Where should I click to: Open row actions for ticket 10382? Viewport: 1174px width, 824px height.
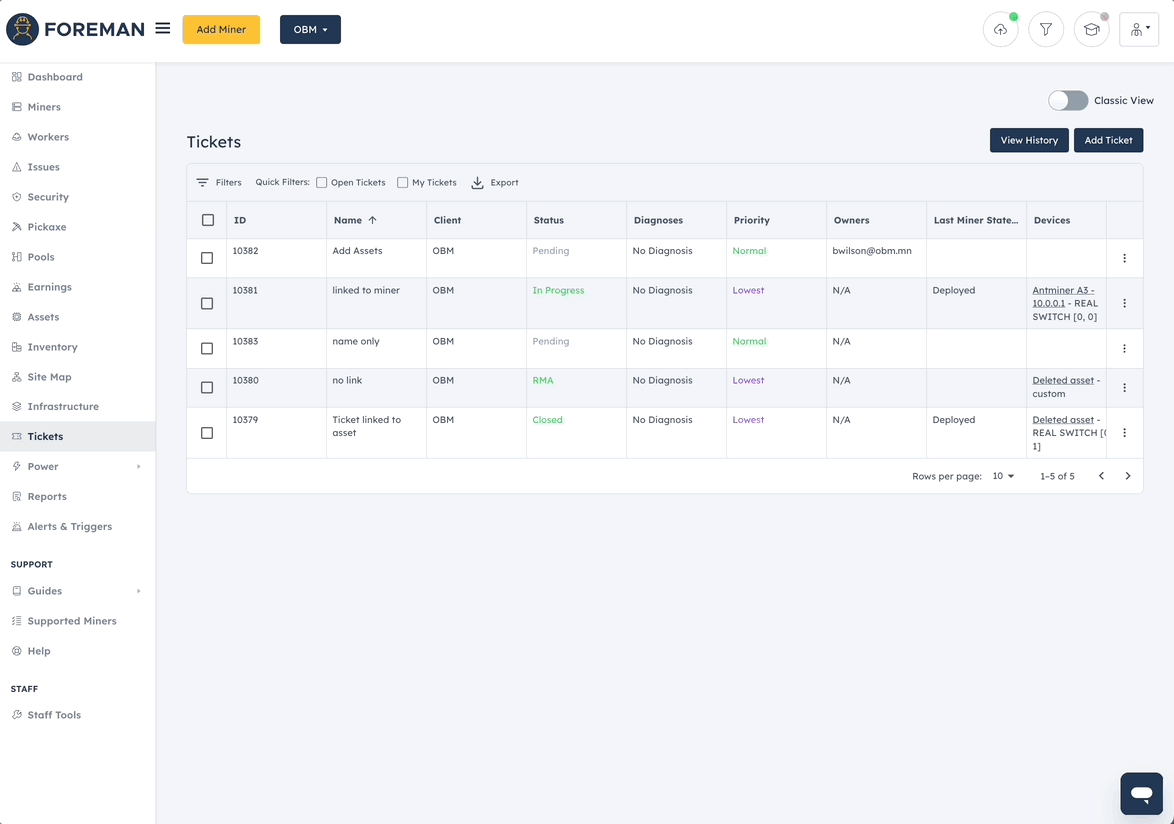[x=1124, y=258]
